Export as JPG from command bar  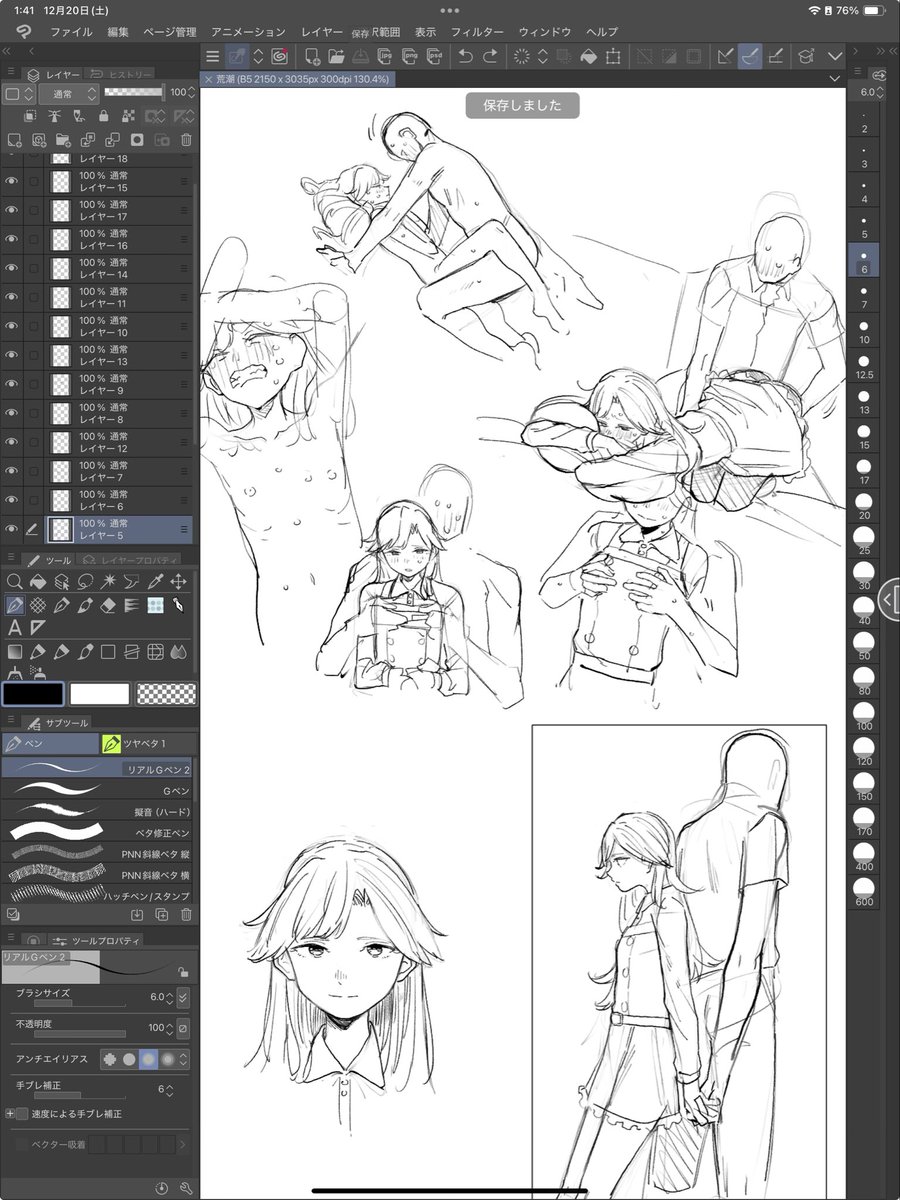(x=386, y=57)
